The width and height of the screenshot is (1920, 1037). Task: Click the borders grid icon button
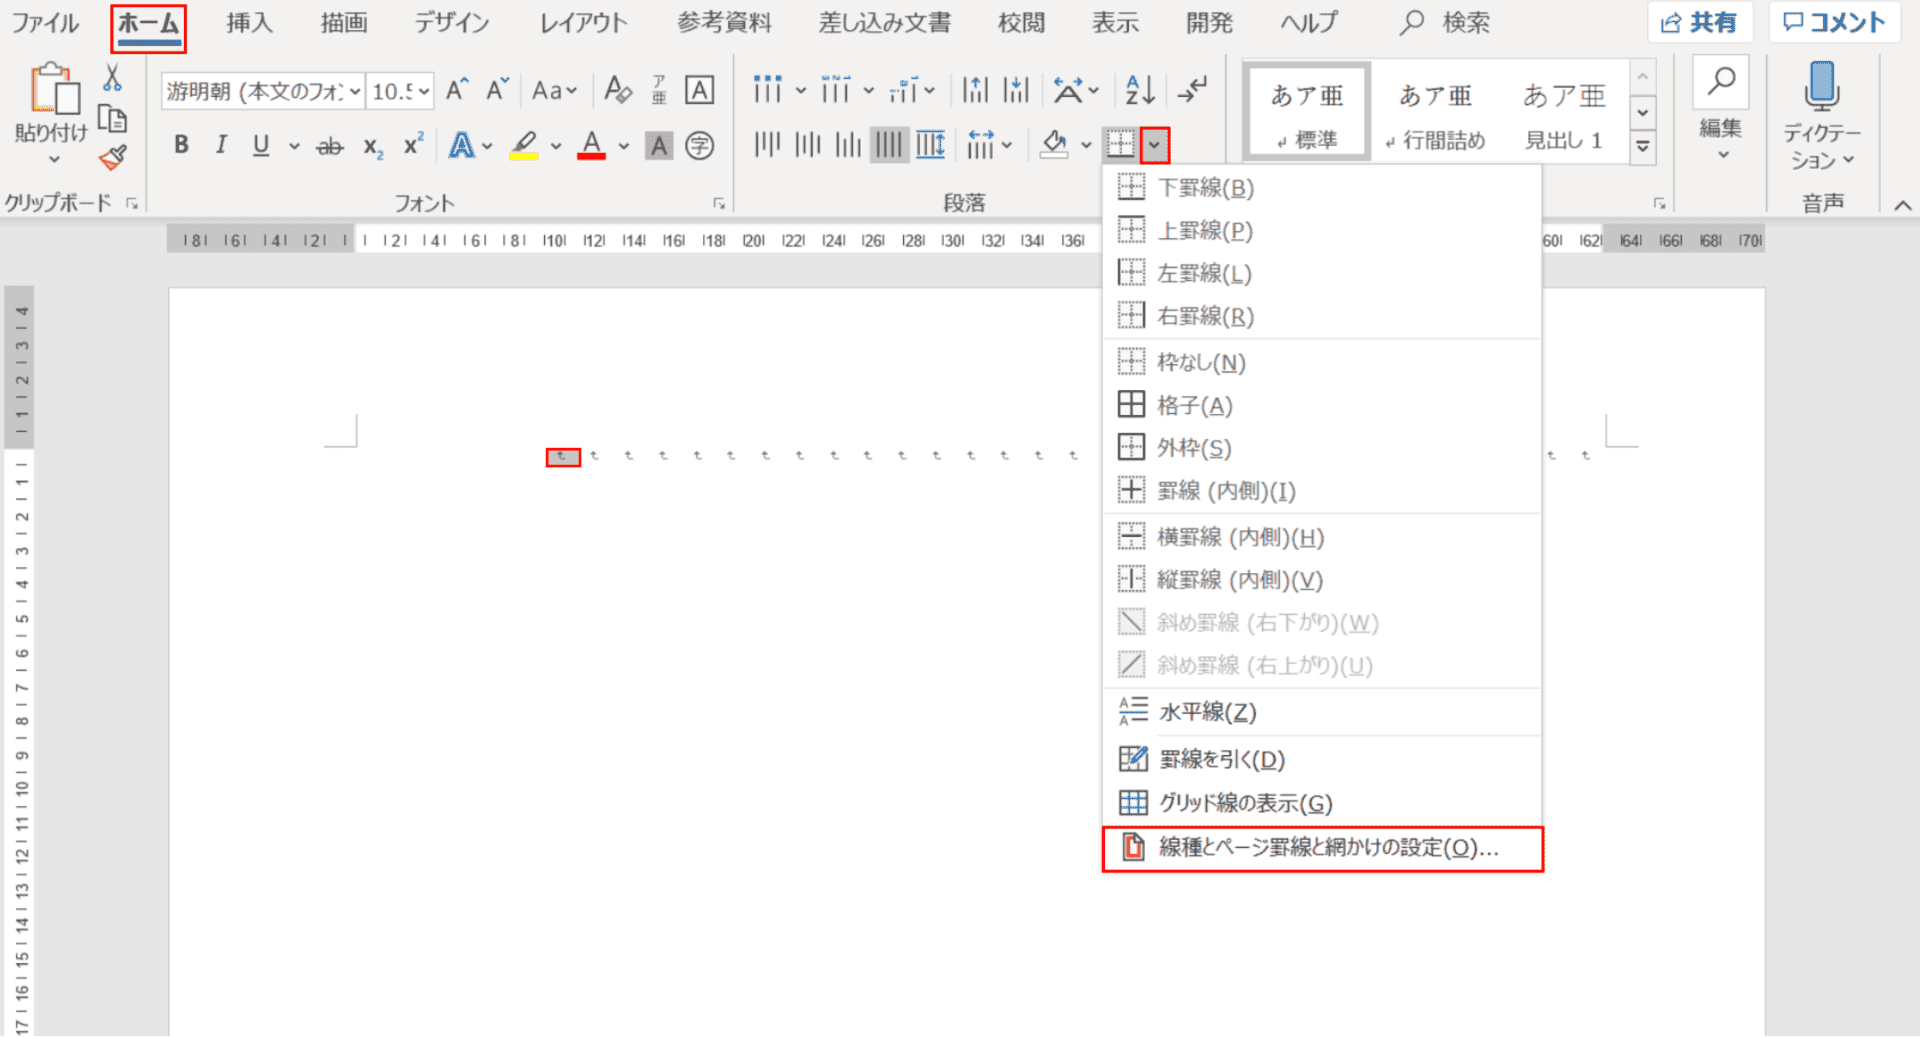tap(1121, 146)
